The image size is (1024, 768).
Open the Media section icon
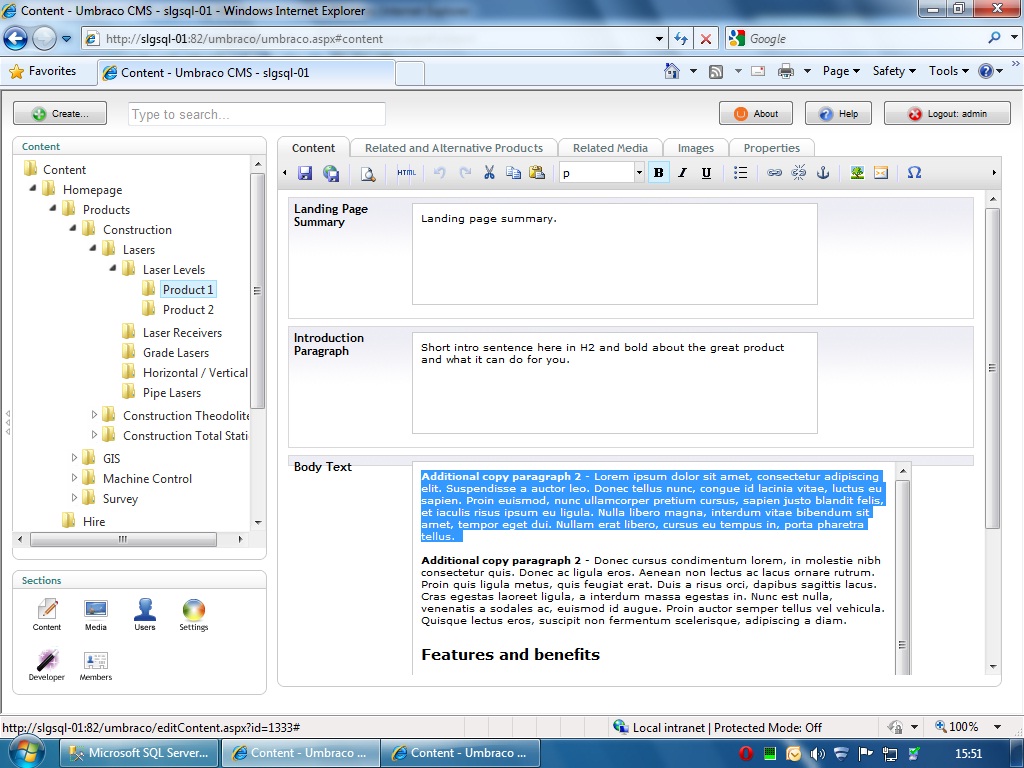click(96, 615)
